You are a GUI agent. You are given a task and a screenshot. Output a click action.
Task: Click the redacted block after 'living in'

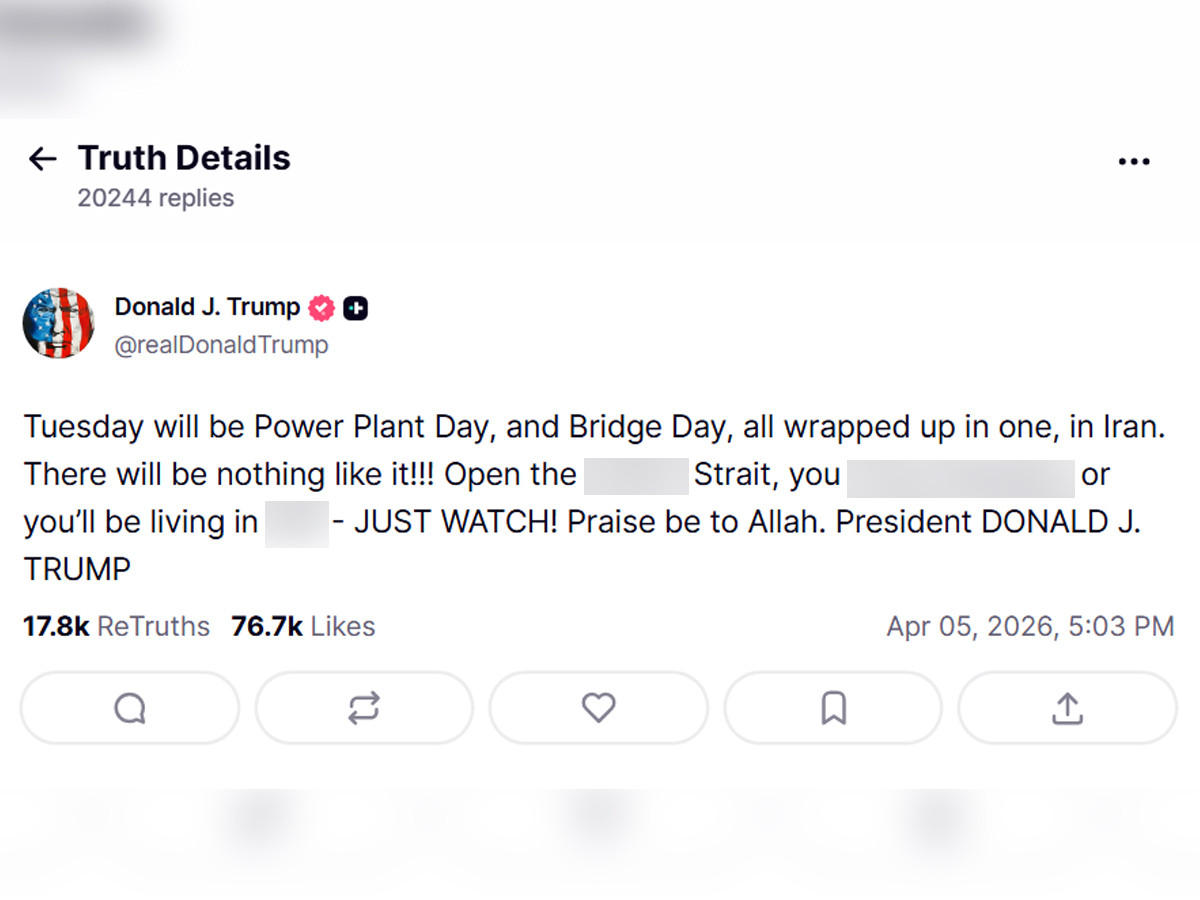click(297, 522)
